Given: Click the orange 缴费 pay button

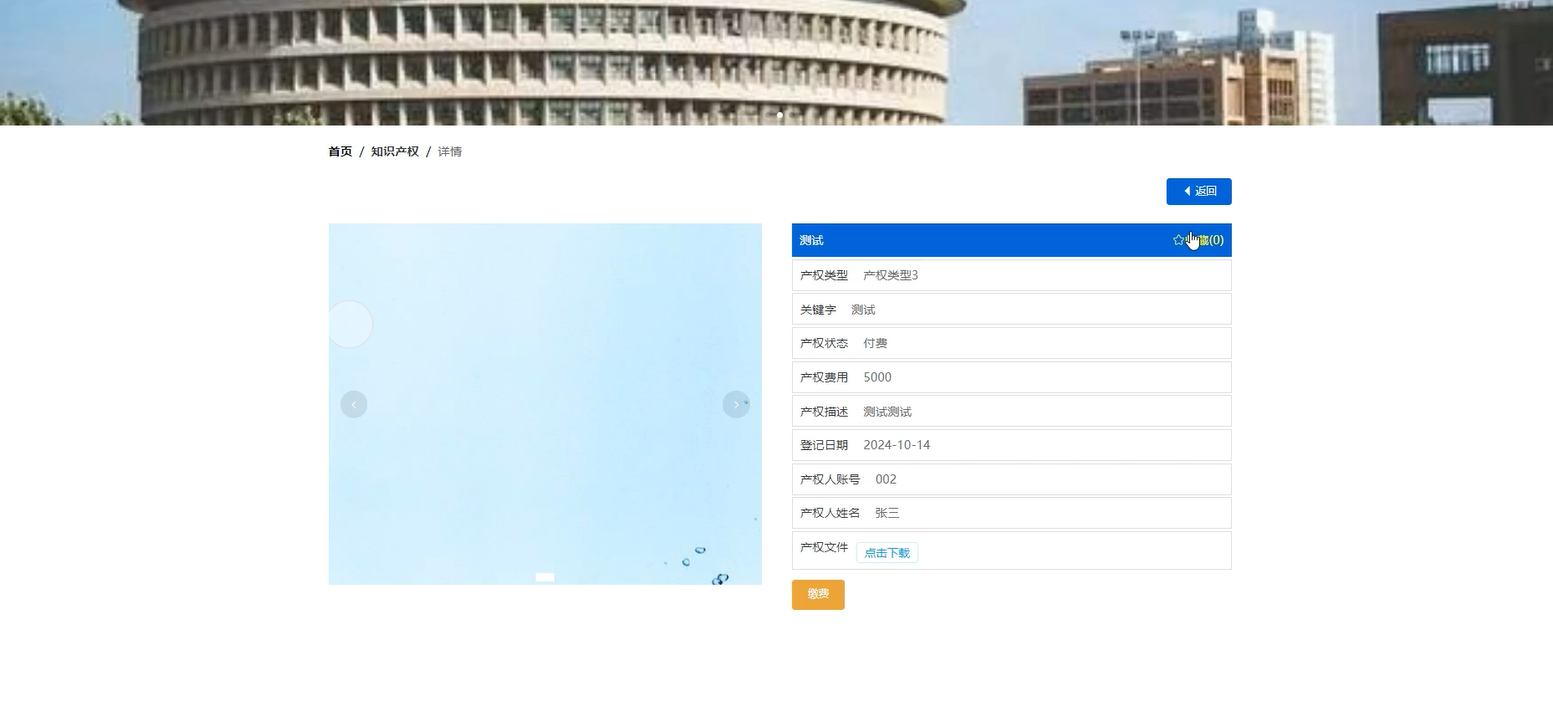Looking at the screenshot, I should click(818, 594).
